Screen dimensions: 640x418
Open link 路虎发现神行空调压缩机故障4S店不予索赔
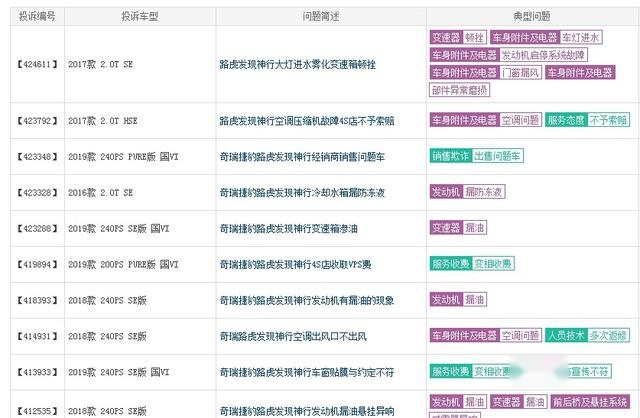coord(307,121)
